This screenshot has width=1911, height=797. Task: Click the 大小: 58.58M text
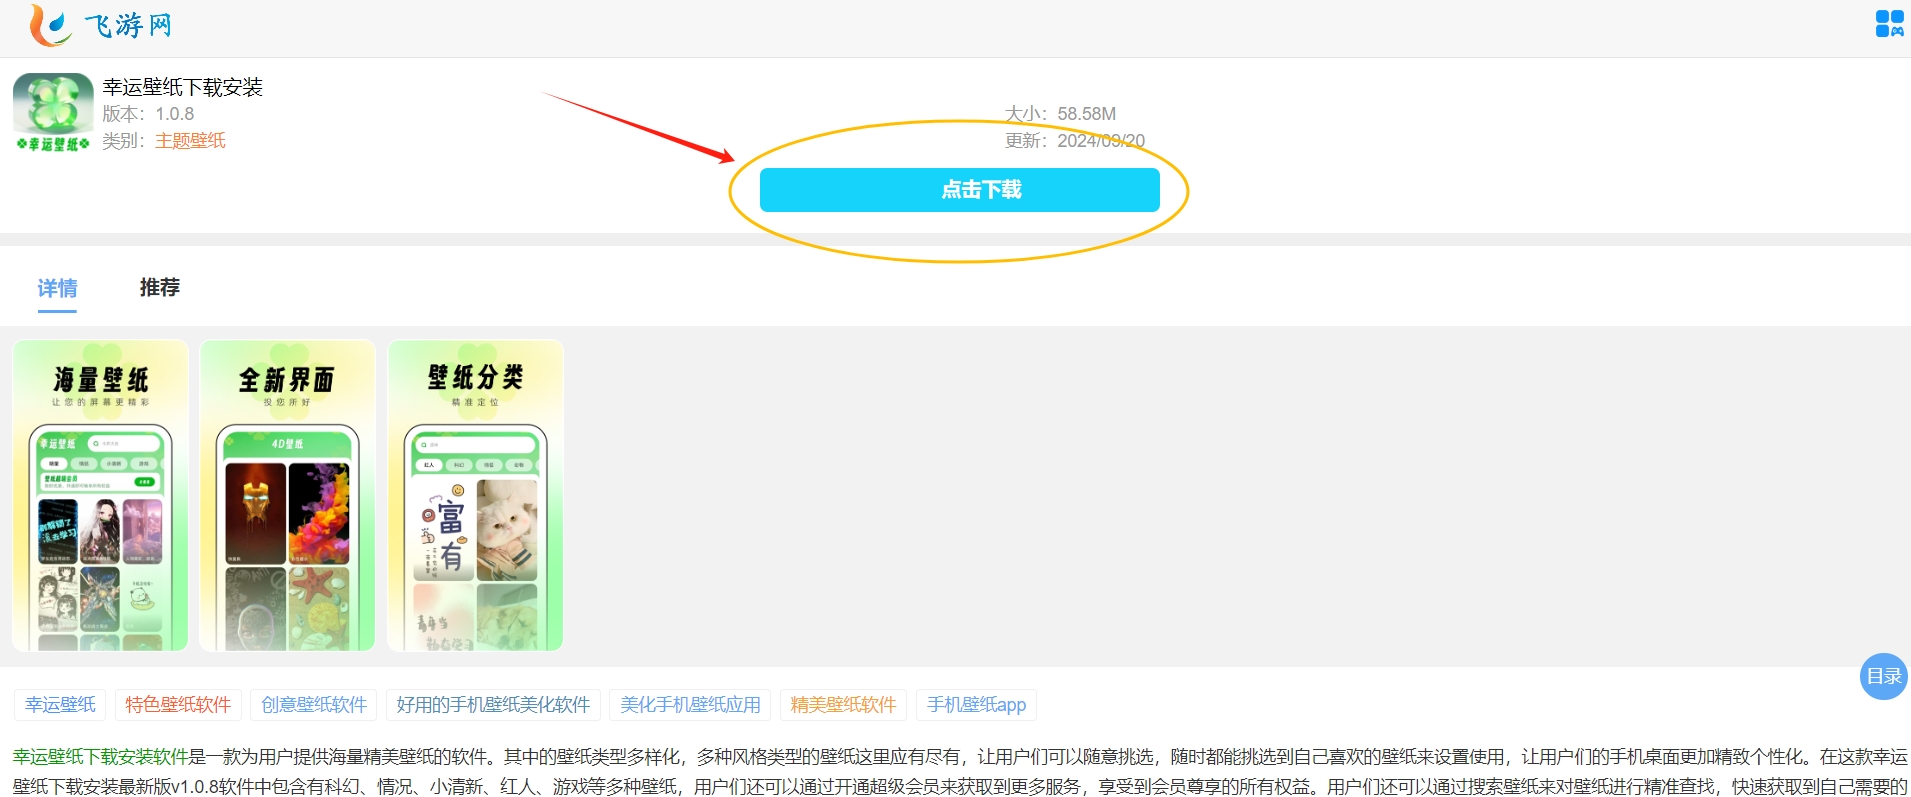1060,114
